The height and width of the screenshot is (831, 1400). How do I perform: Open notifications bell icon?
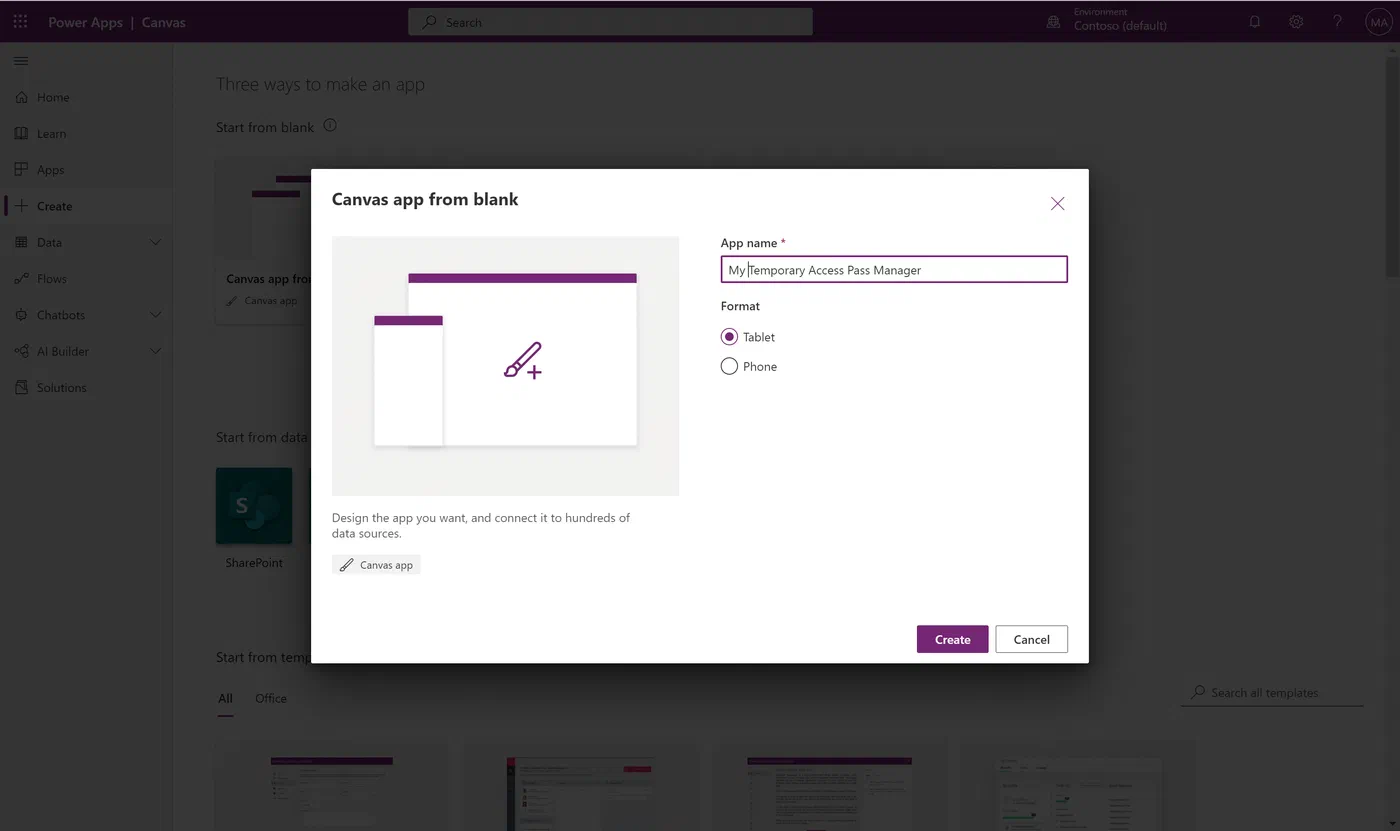tap(1255, 22)
